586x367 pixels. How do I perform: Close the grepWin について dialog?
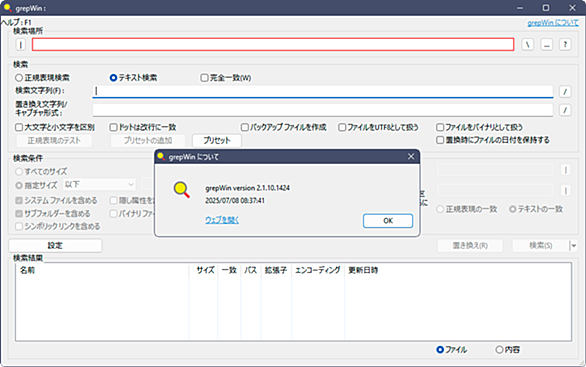click(x=411, y=157)
